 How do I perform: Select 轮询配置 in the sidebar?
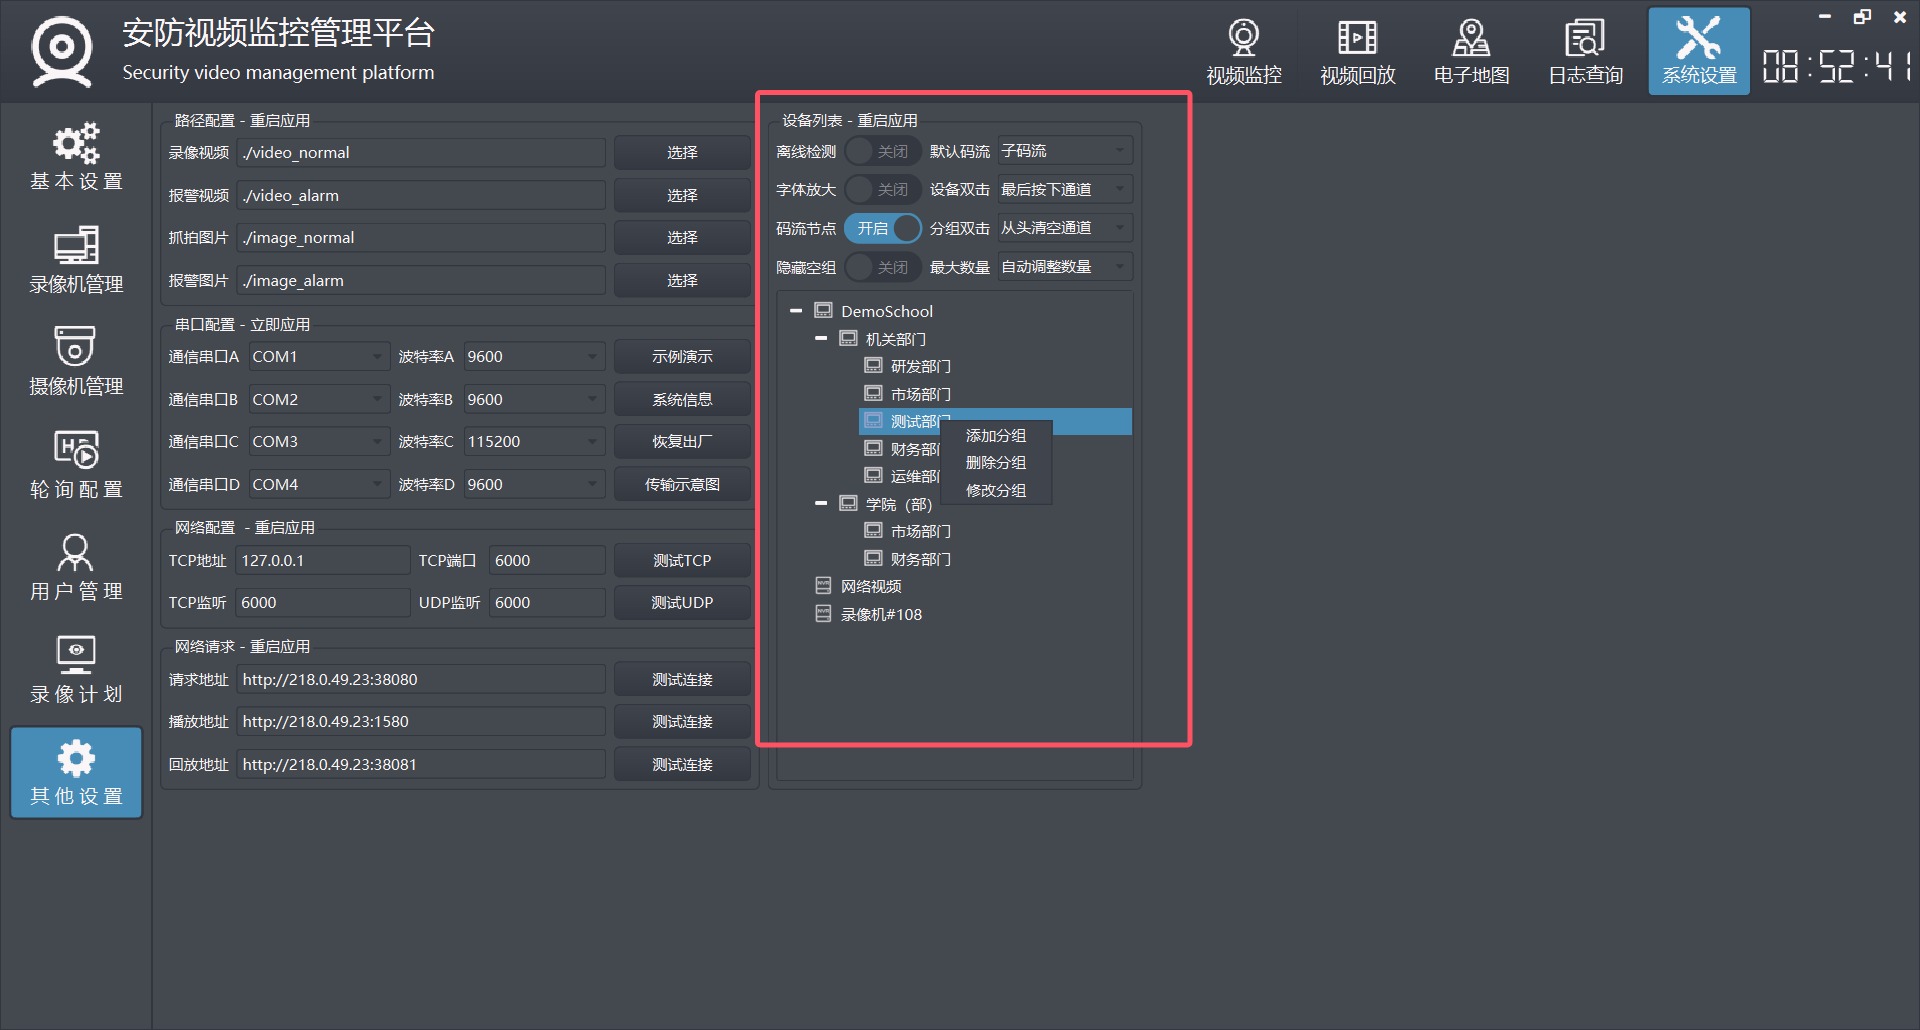(x=76, y=465)
